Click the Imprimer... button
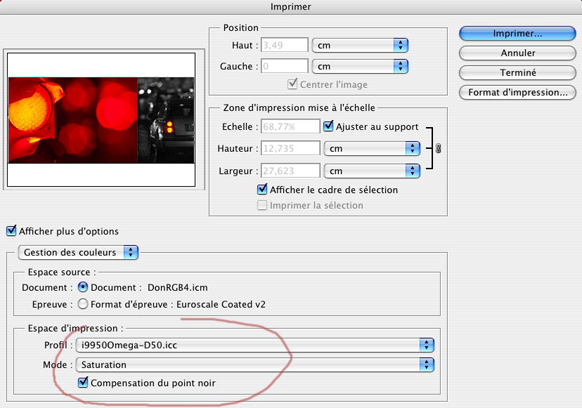The width and height of the screenshot is (582, 408). pyautogui.click(x=517, y=33)
